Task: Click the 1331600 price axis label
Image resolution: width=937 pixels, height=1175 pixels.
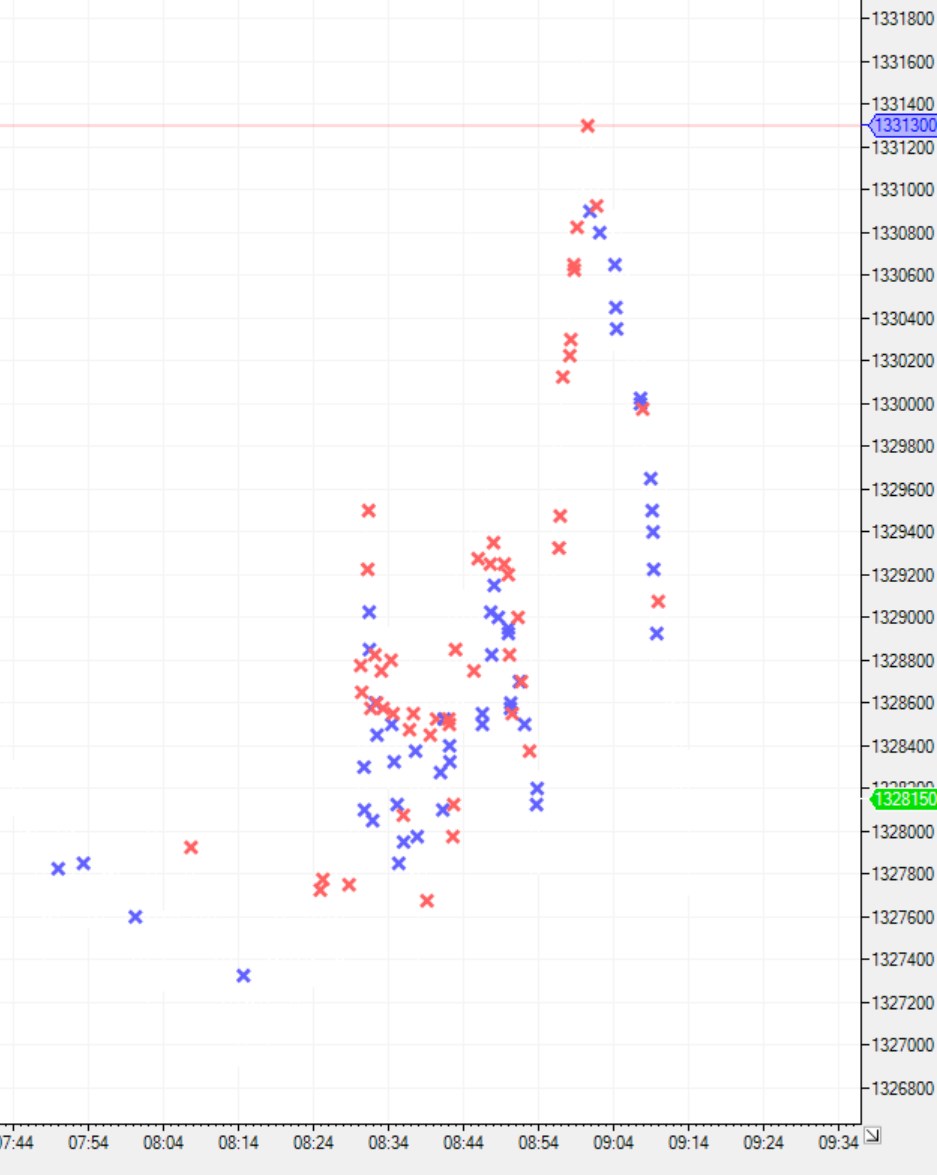Action: 903,61
